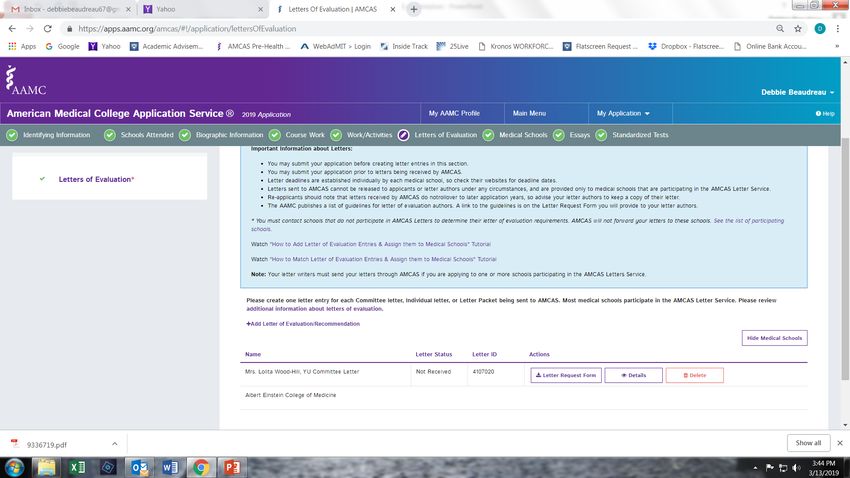The width and height of the screenshot is (850, 478).
Task: Close the Letters Of Evaluation tab
Action: click(x=392, y=9)
